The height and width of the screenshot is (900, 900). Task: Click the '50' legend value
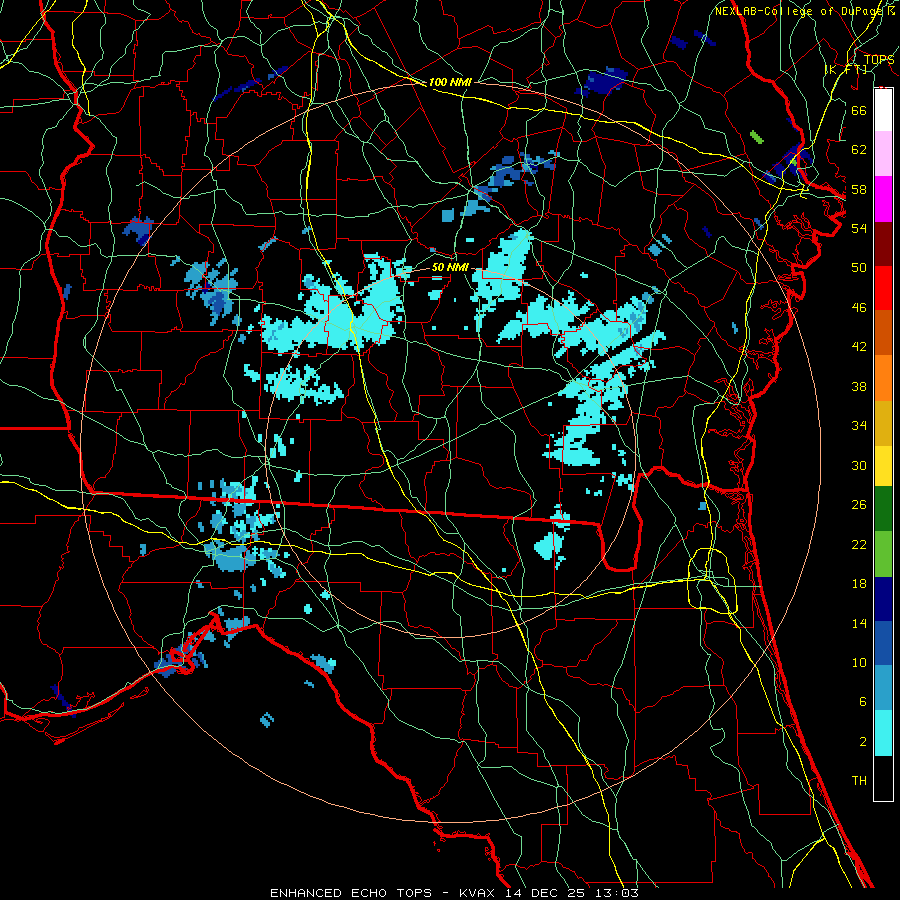pos(859,268)
